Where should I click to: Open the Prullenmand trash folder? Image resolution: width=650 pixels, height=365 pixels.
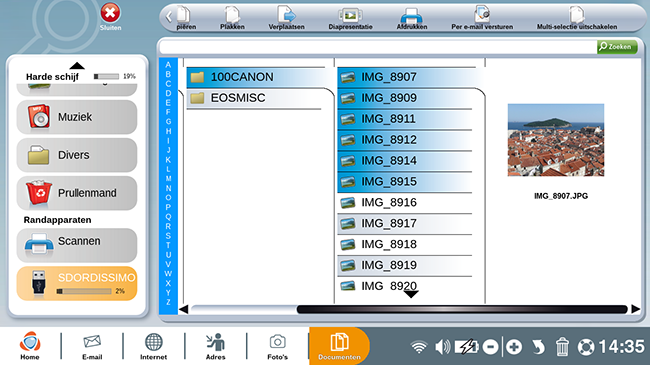77,193
